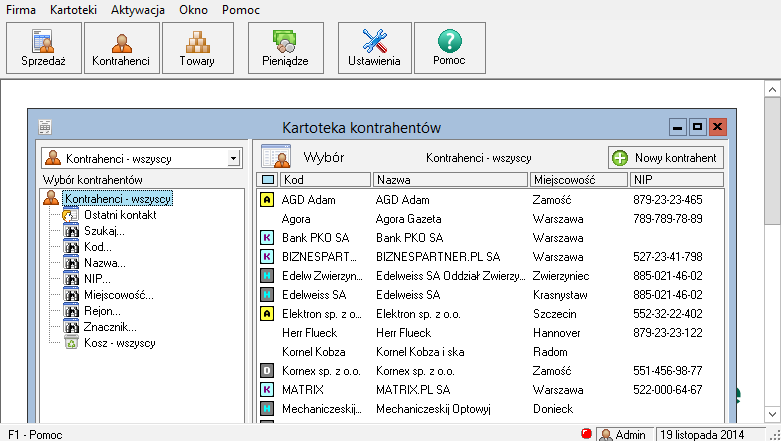Screen dimensions: 781x441
Task: Sort by the Miejscowość column header
Action: (579, 179)
